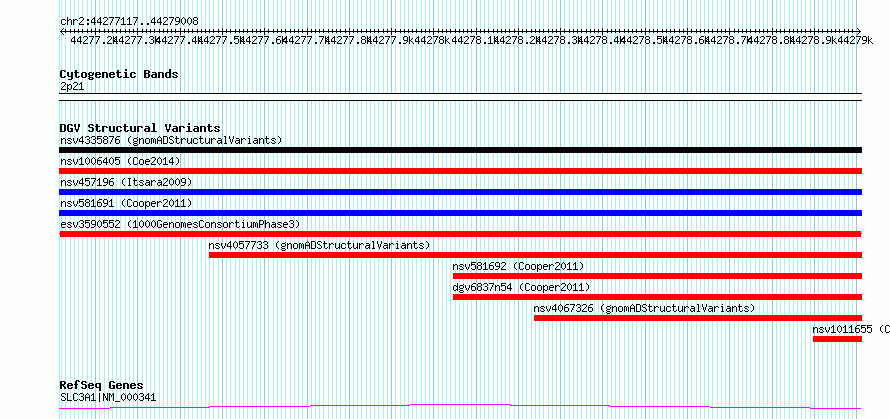Open the esv3590552 1000Genomes variant label
Viewport: 890px width, 419px height.
180,224
